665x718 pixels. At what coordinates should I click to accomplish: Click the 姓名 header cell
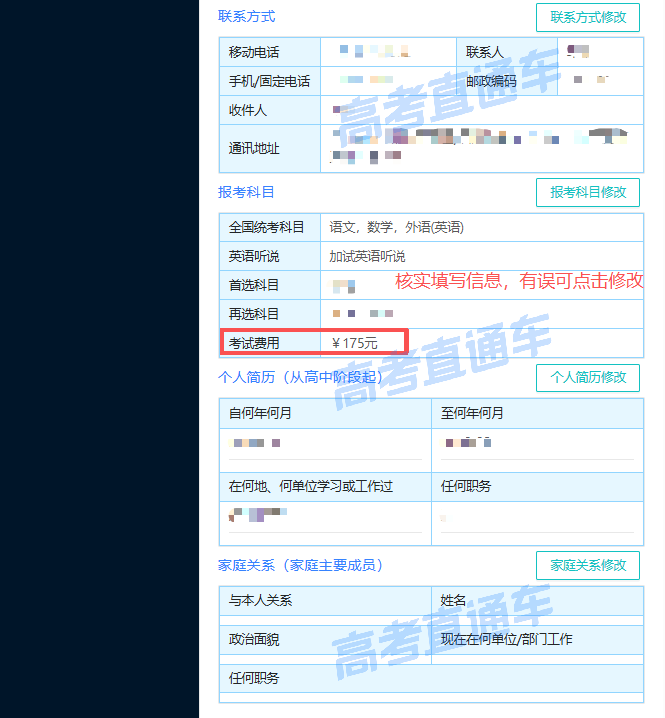(x=537, y=601)
